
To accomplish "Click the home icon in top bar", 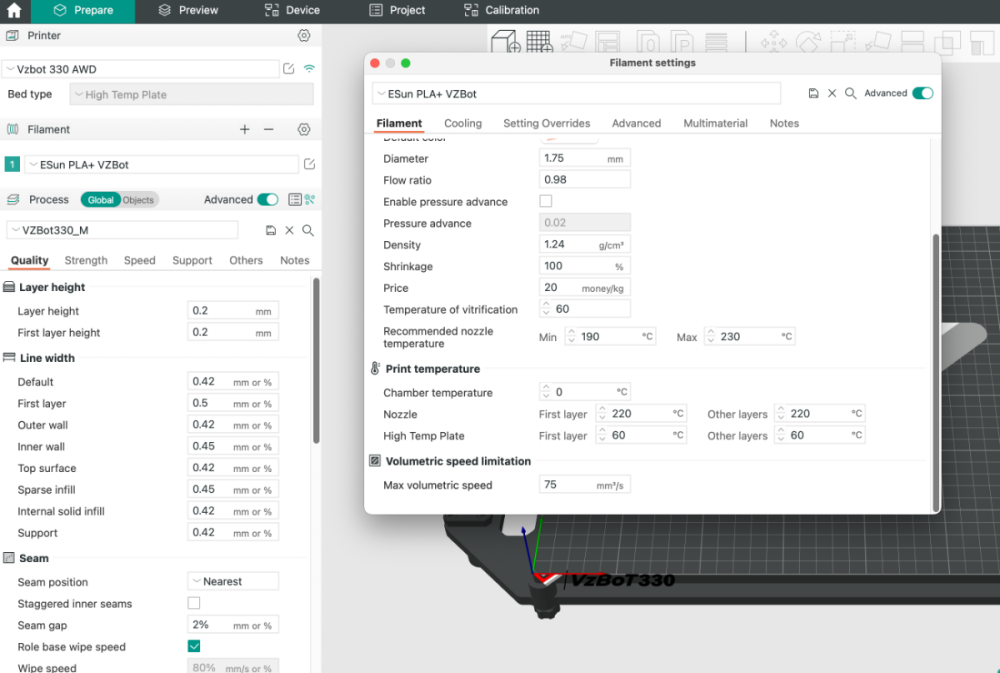I will (x=14, y=10).
